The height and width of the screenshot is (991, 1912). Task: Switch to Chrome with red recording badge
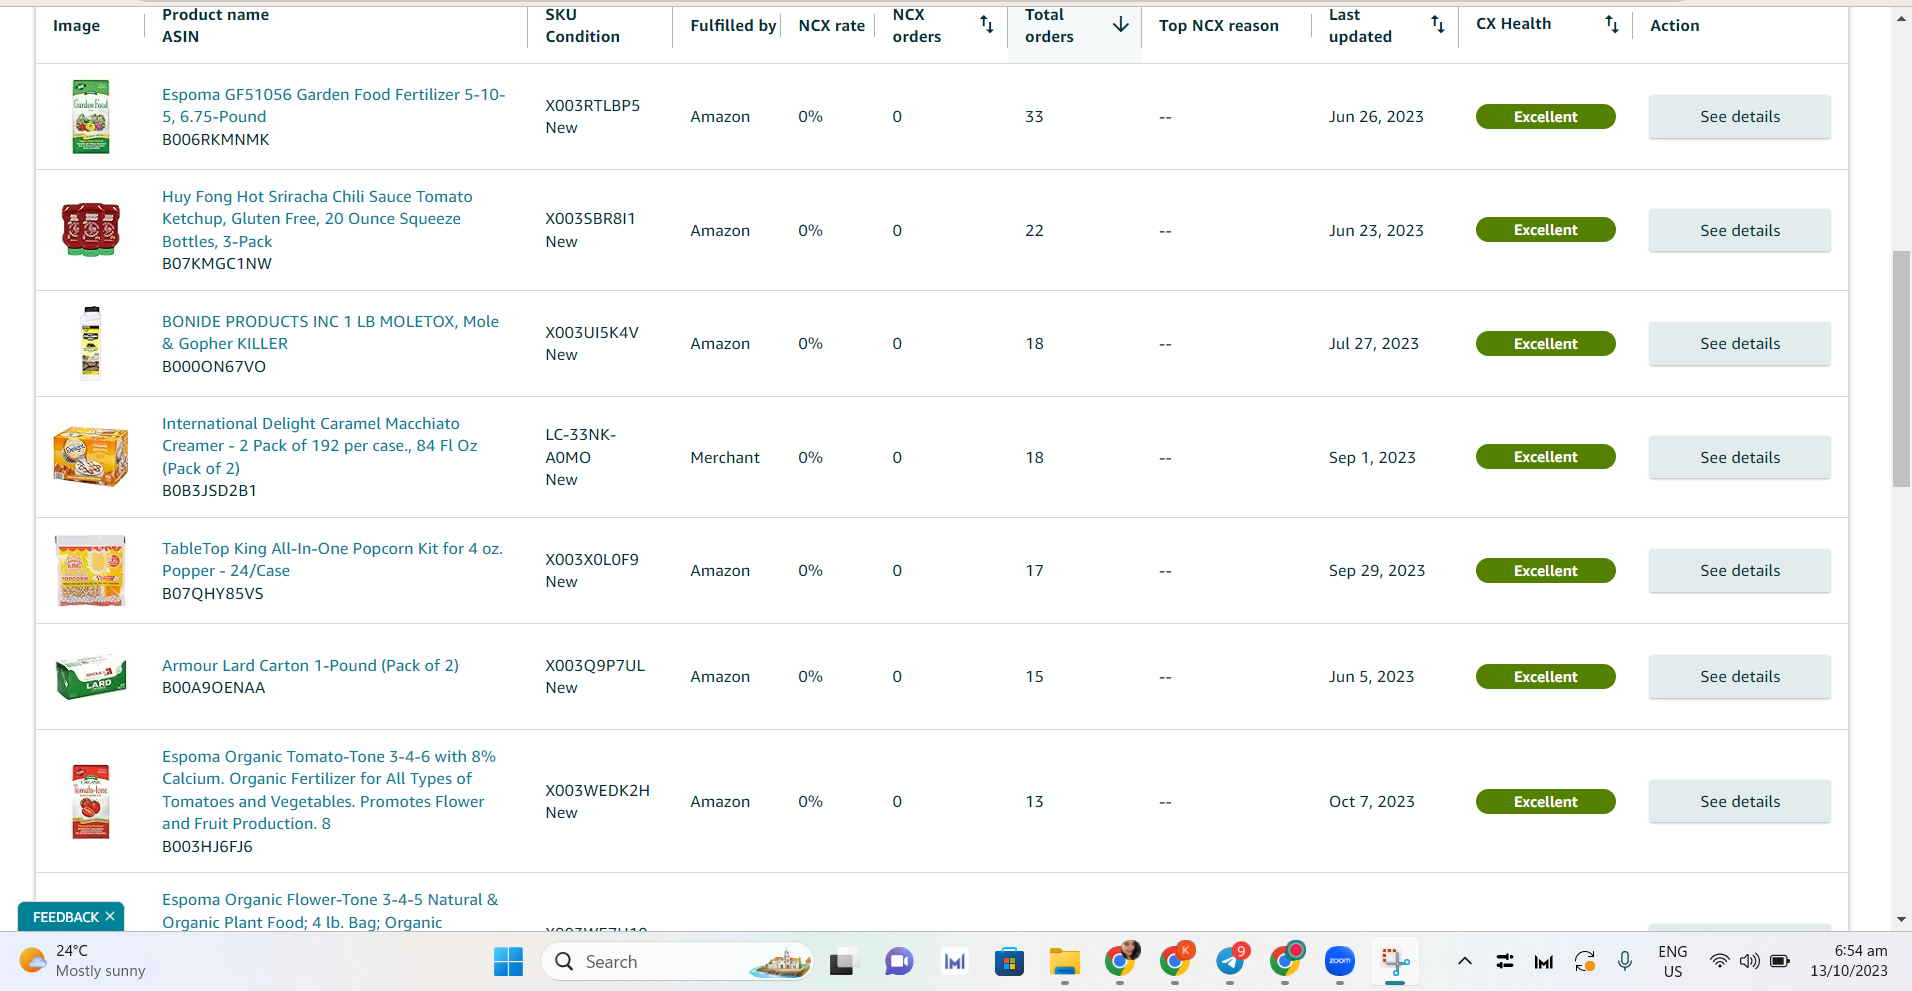pyautogui.click(x=1285, y=962)
